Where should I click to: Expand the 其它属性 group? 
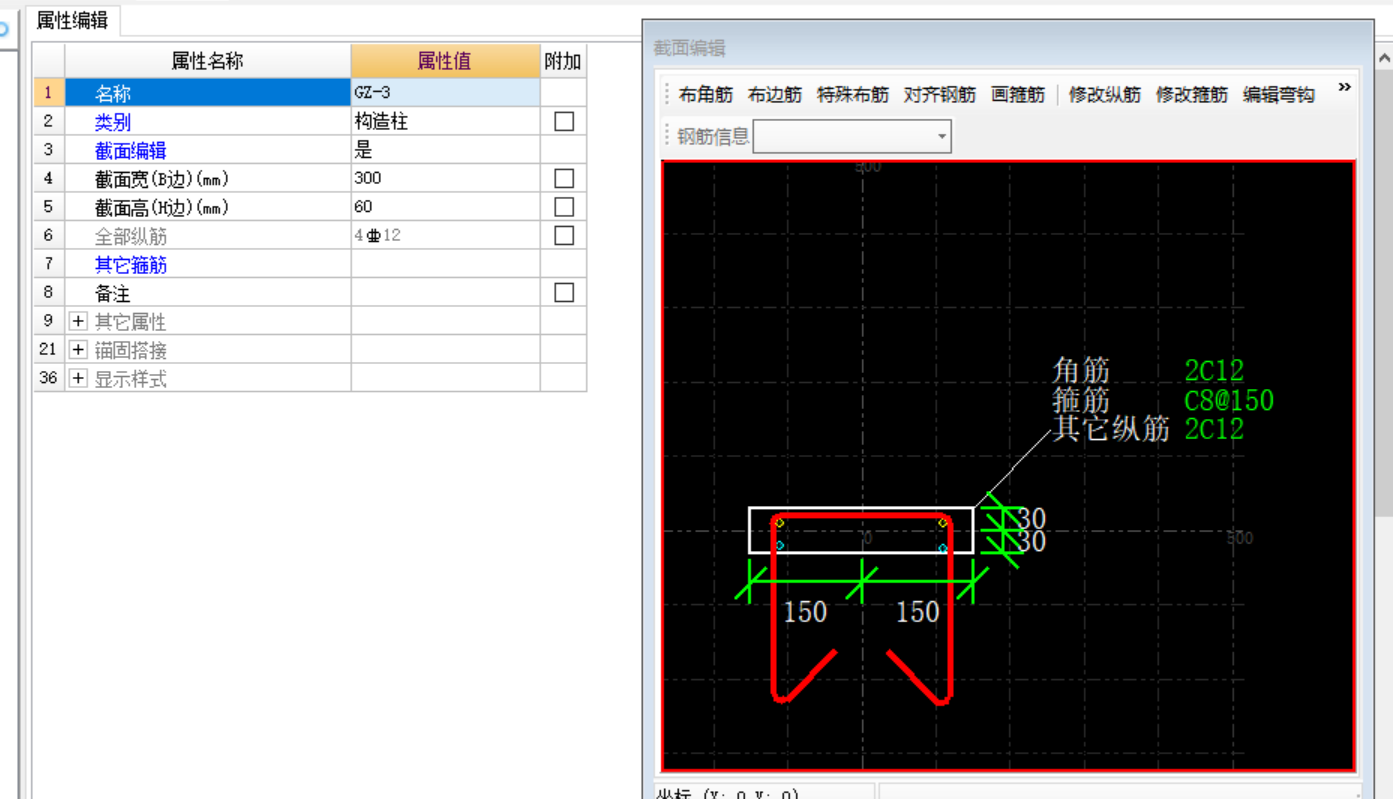tap(79, 322)
